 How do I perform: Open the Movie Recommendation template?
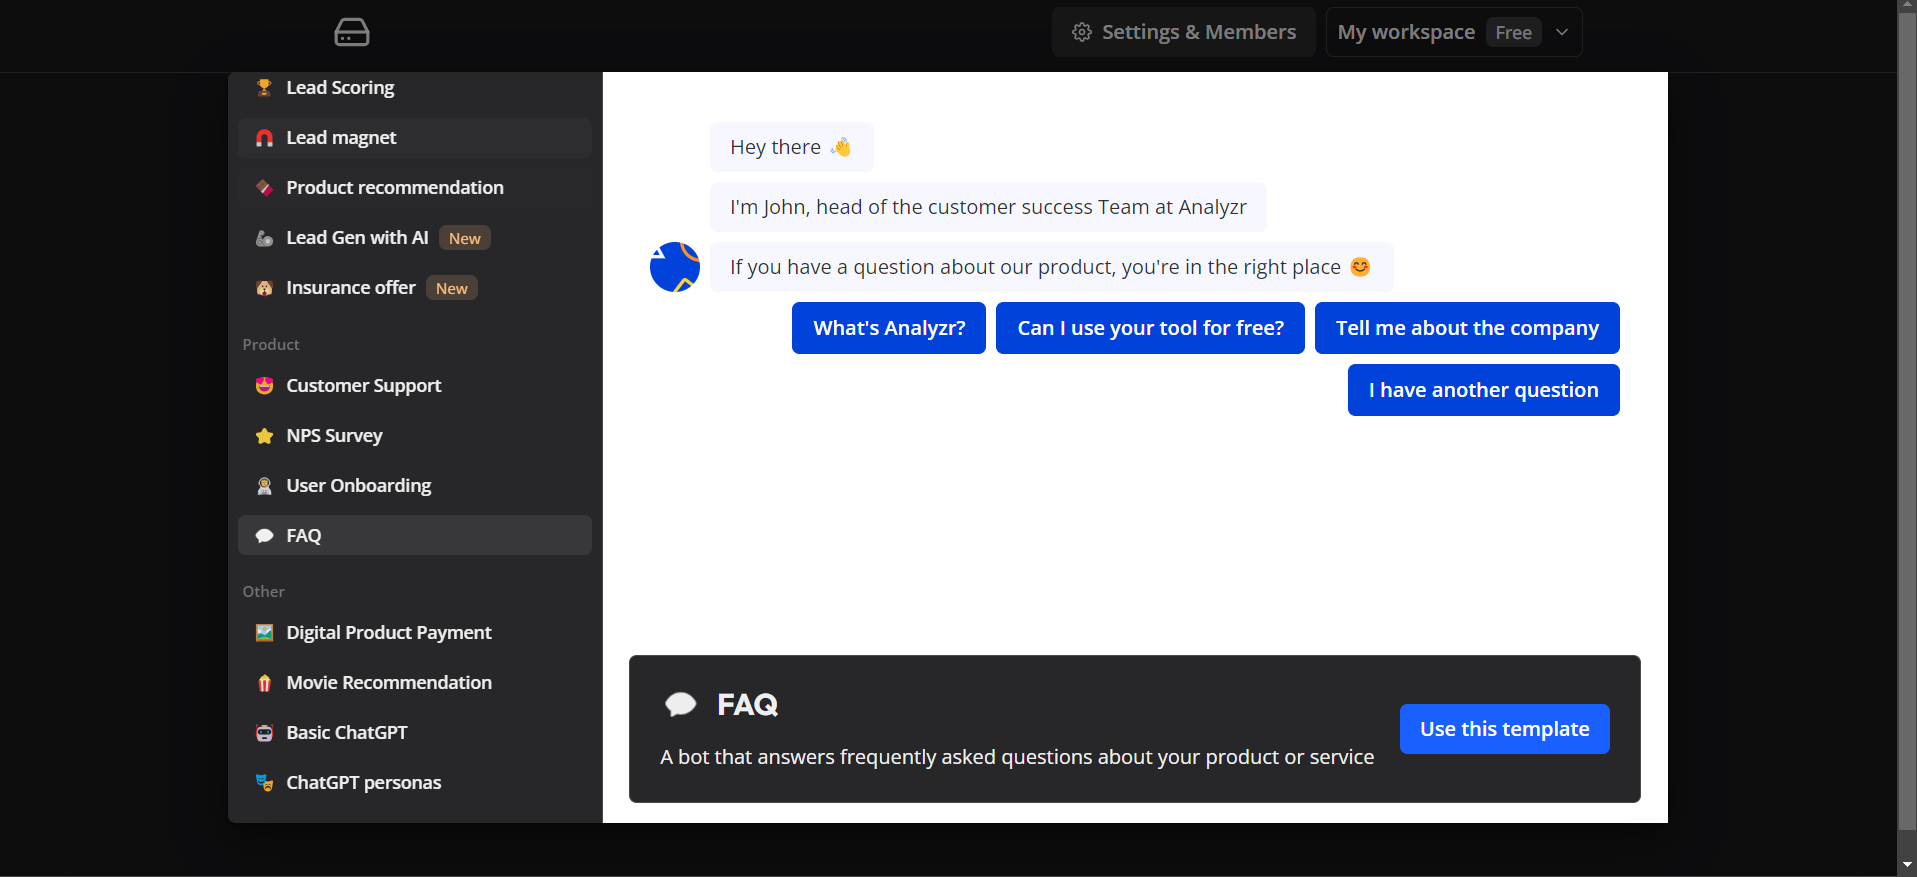pyautogui.click(x=415, y=683)
